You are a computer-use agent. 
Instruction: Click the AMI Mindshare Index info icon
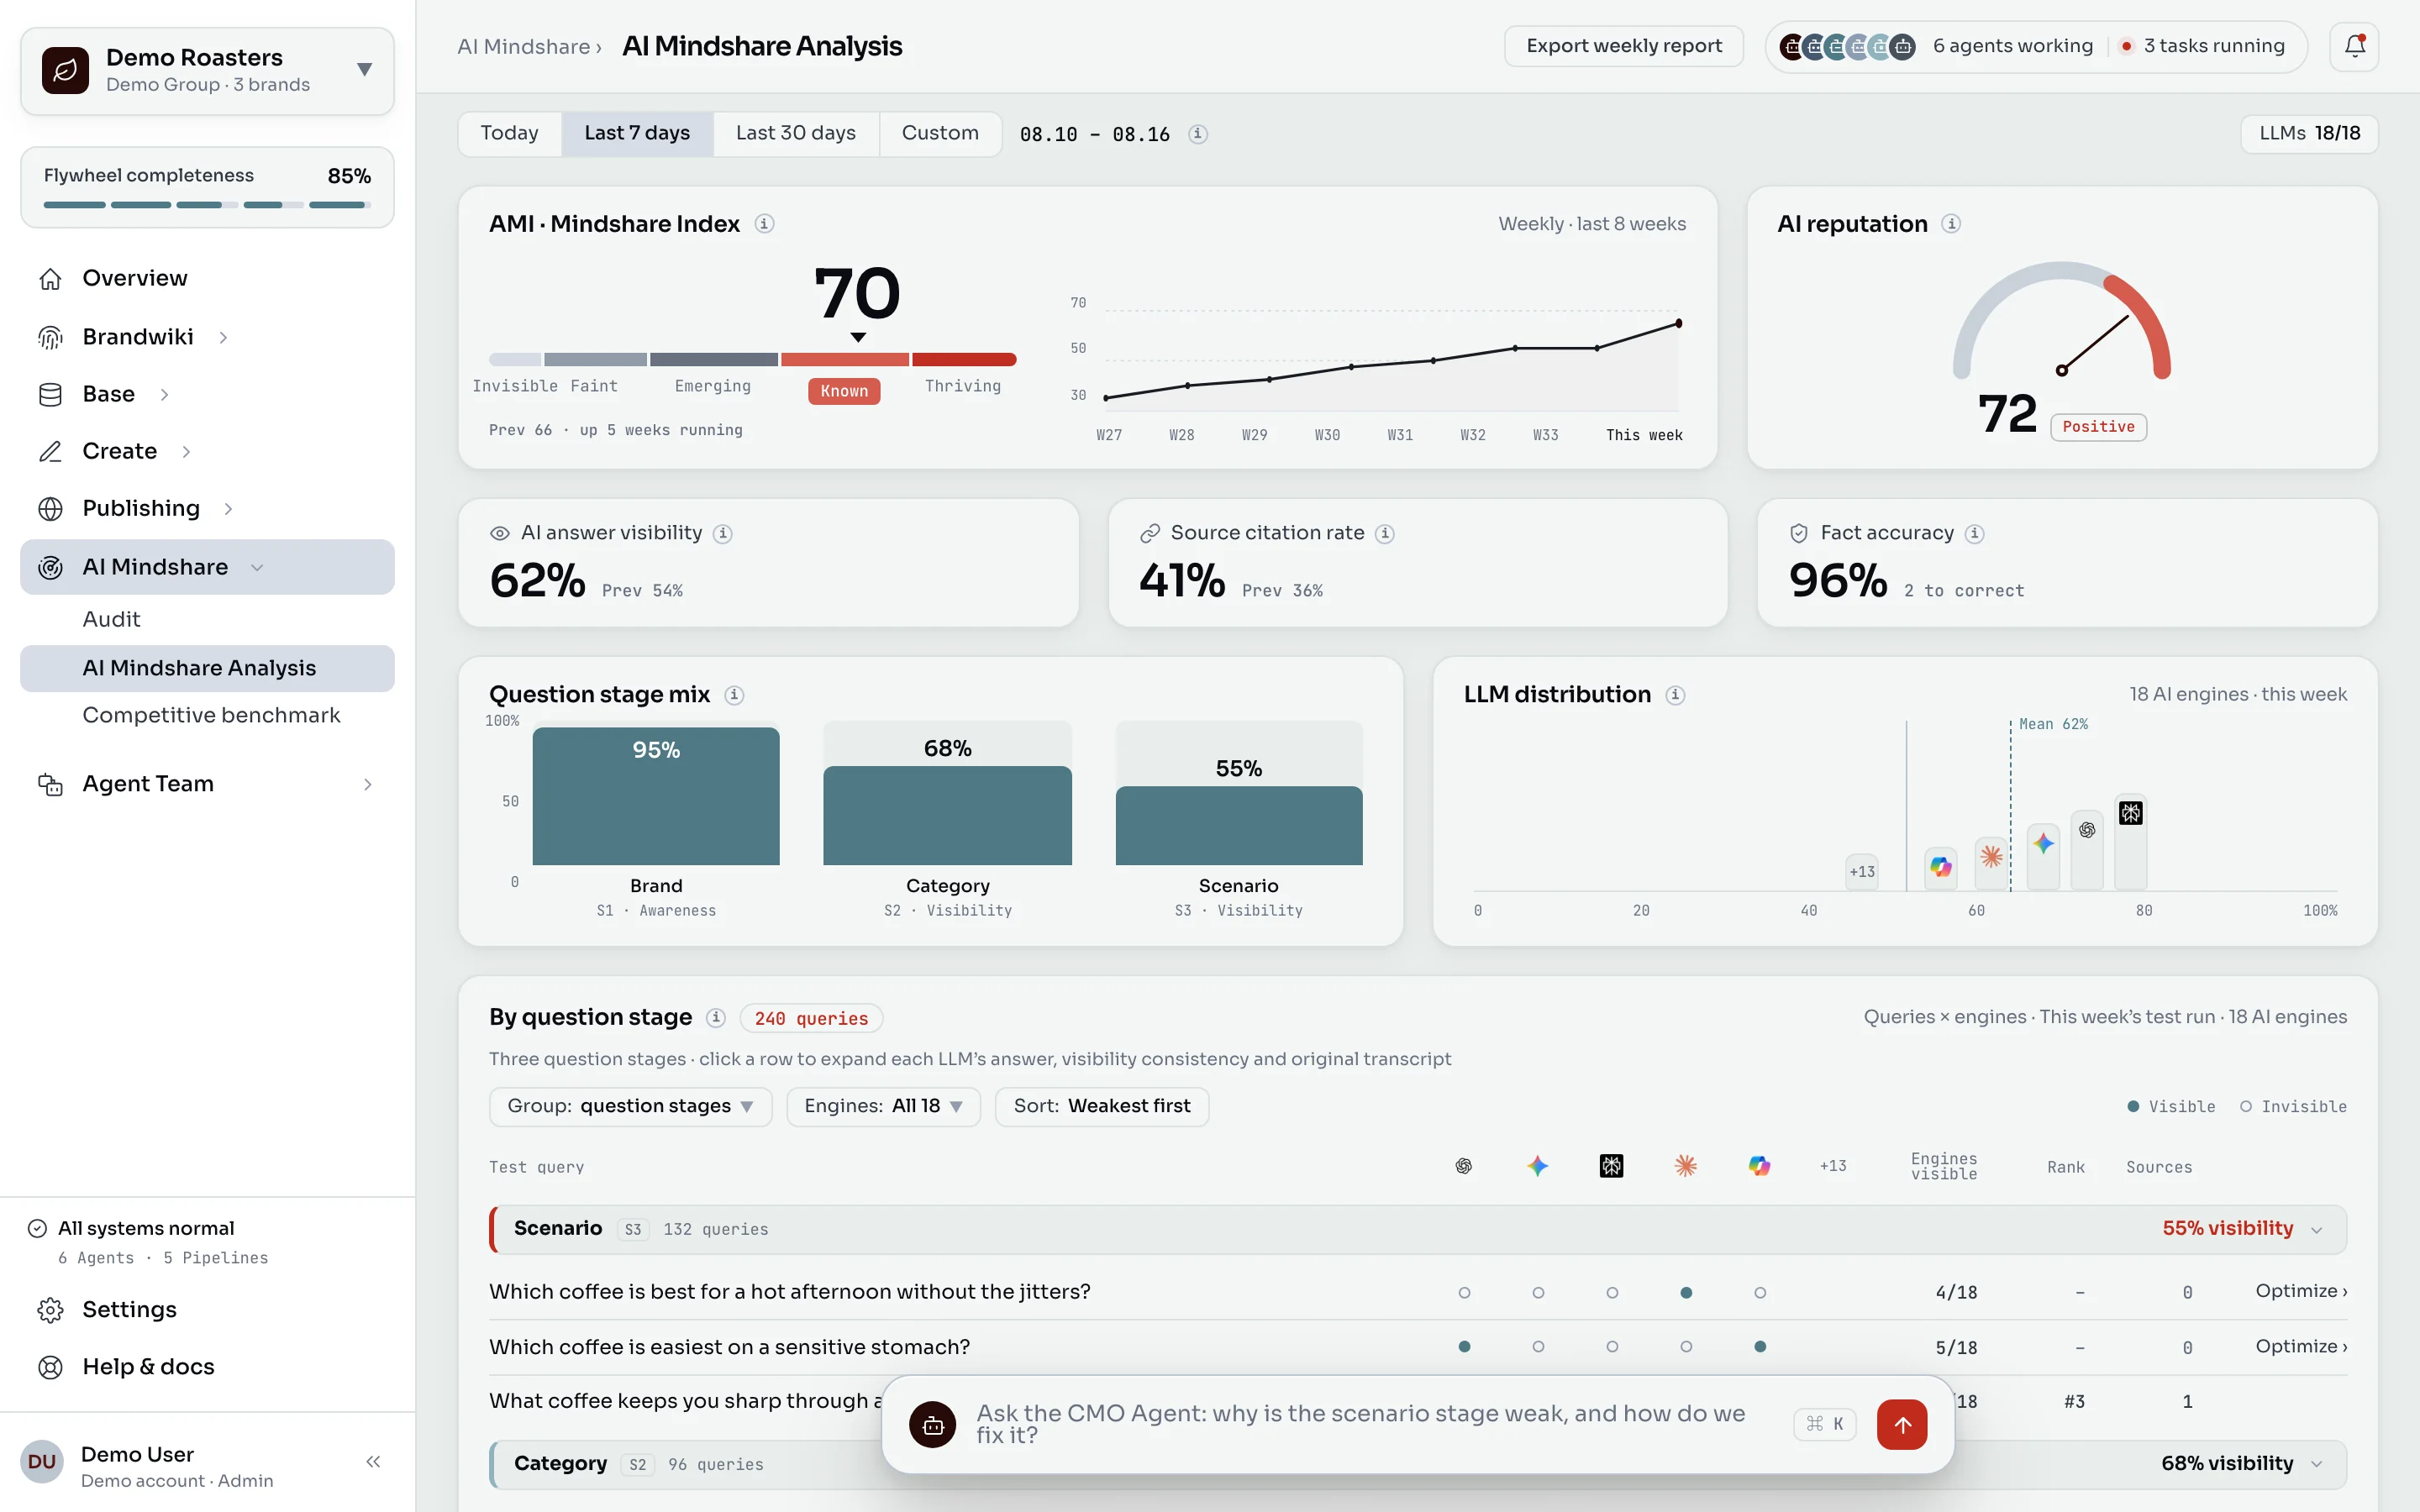(764, 224)
